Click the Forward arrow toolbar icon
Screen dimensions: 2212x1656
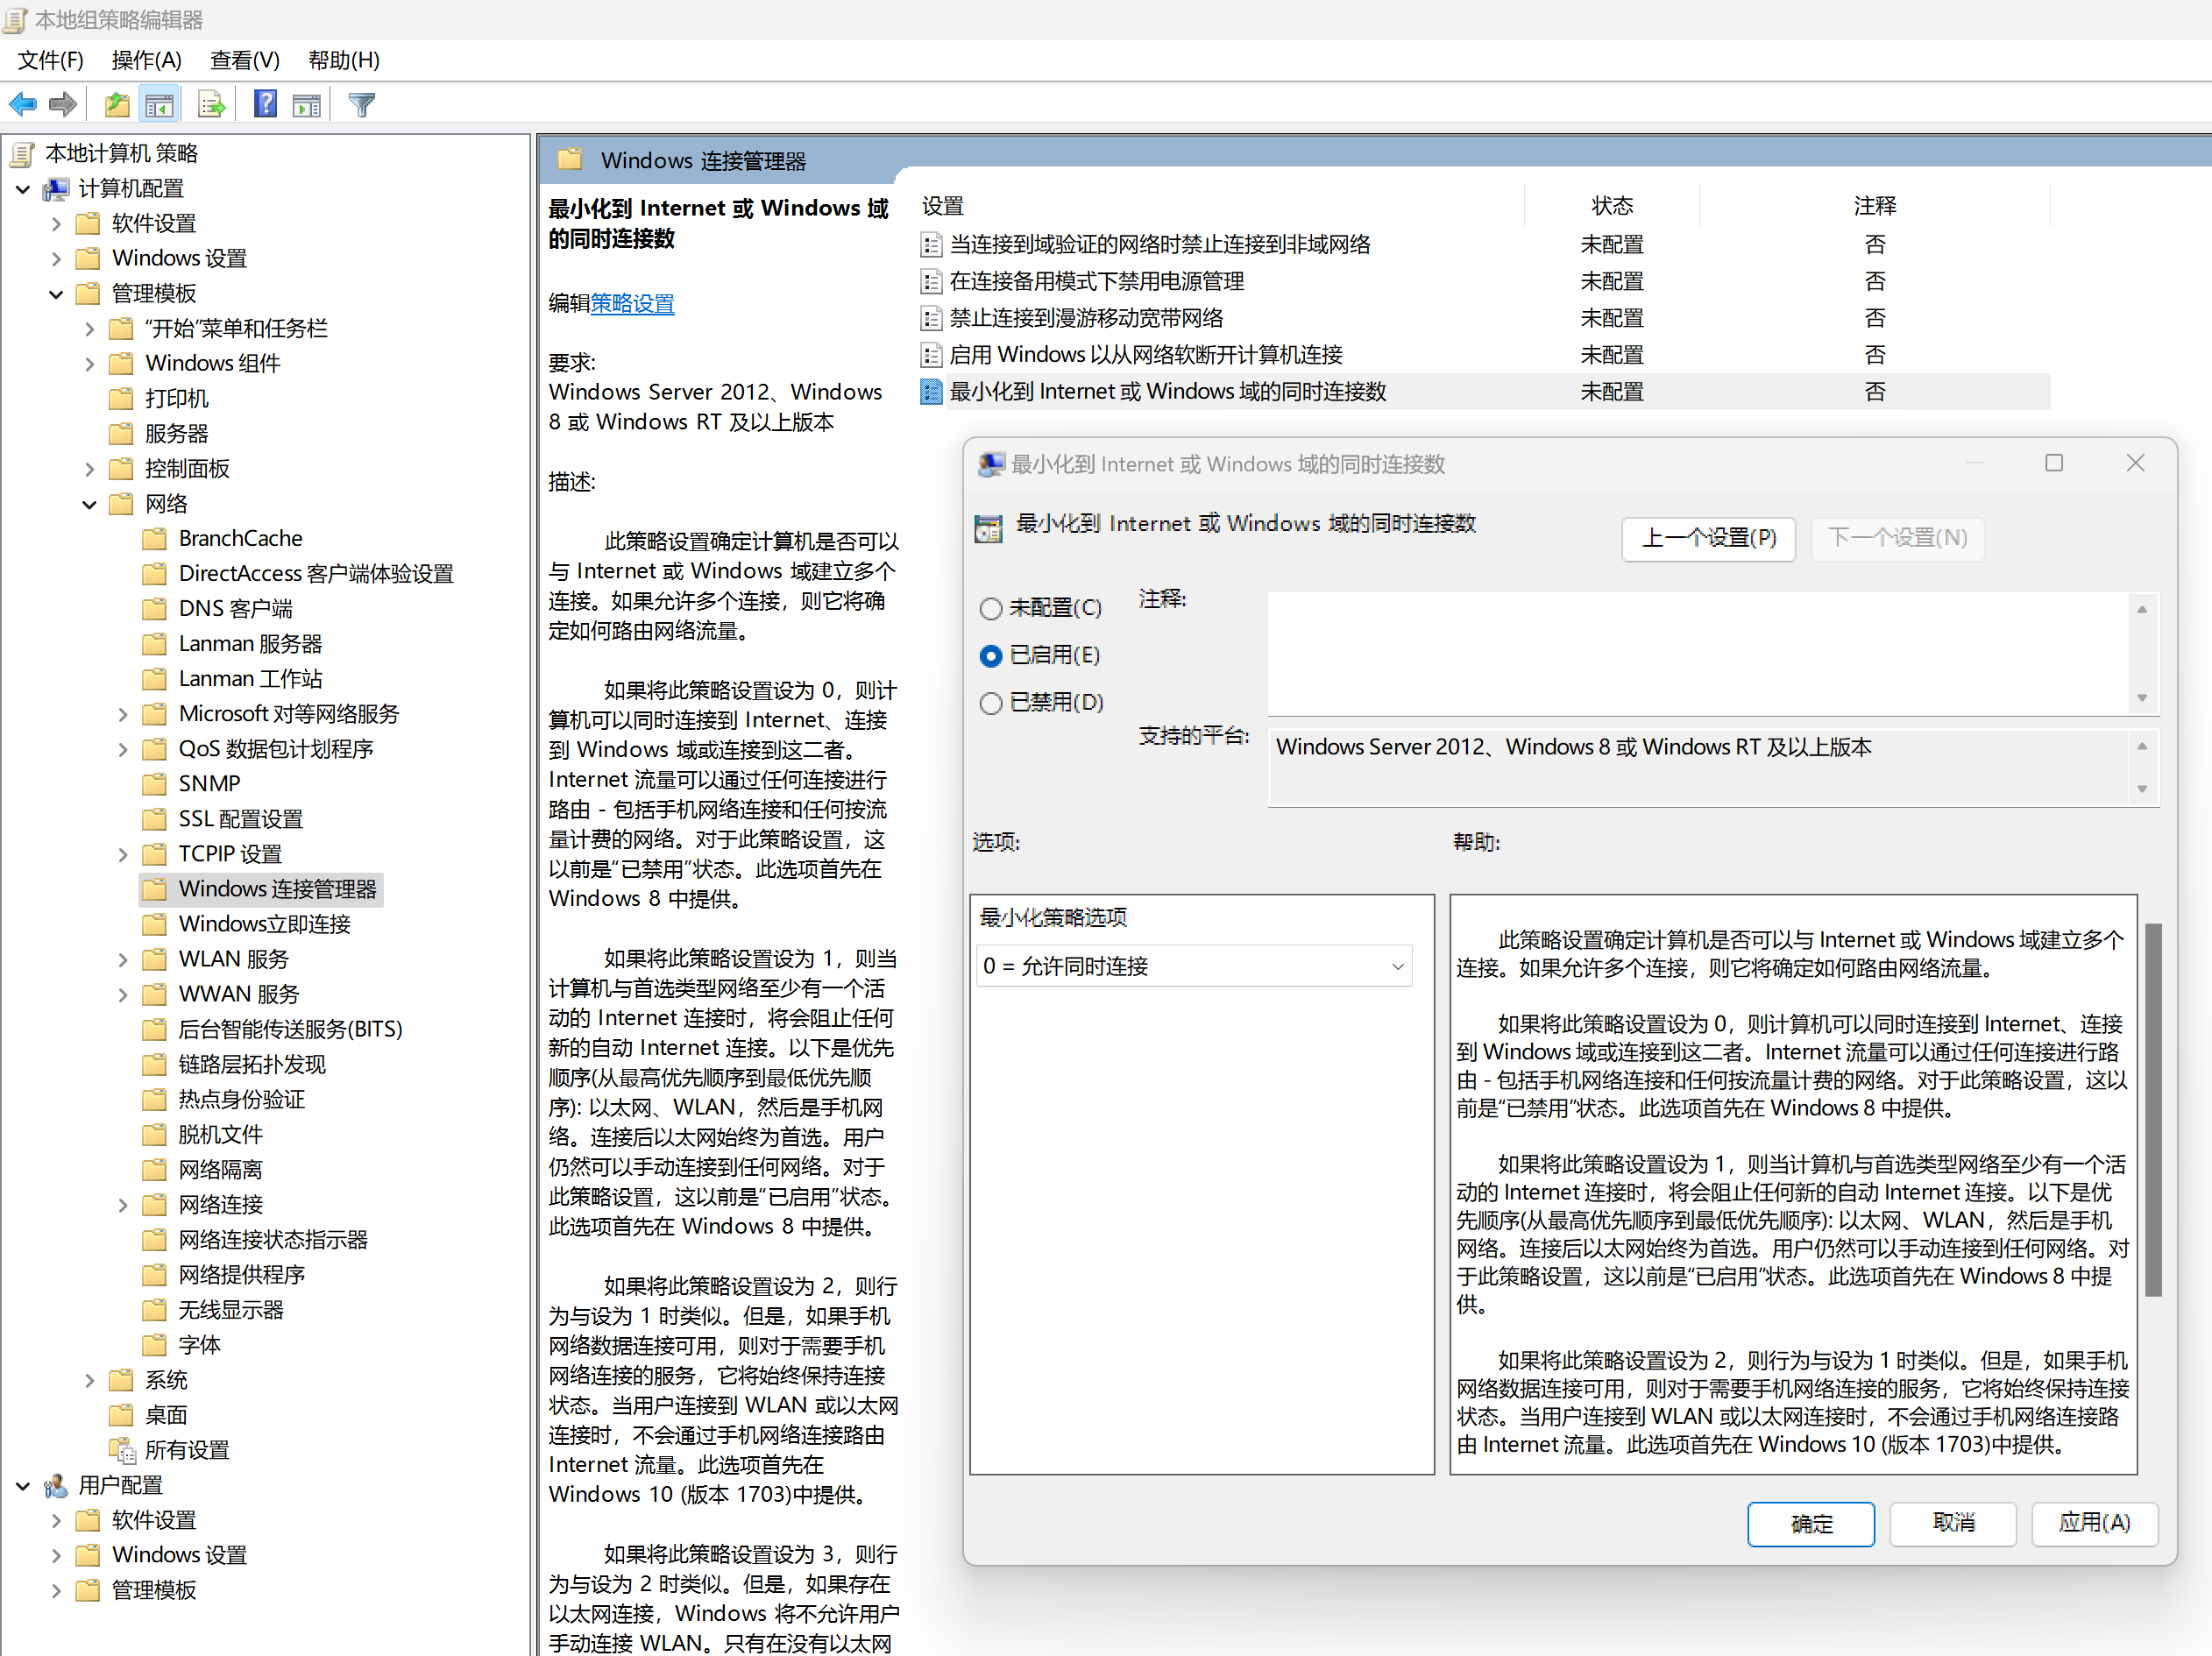63,104
